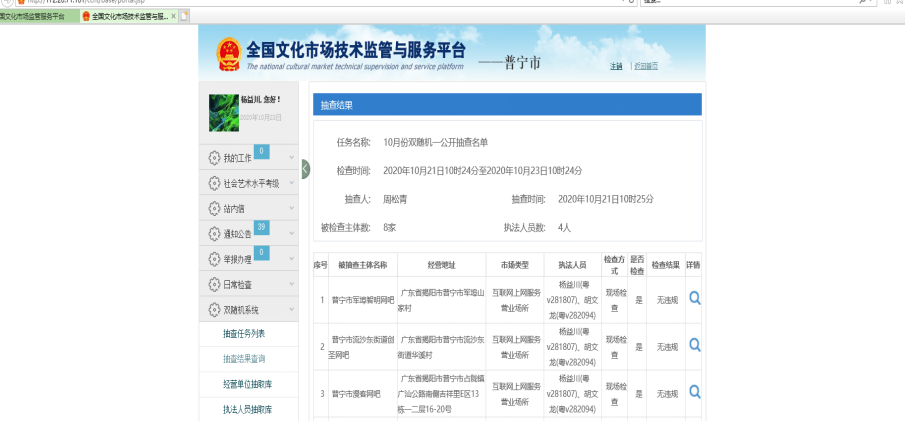This screenshot has height=421, width=905.
Task: Expand the 社会艺术水平考级 menu section
Action: [251, 183]
